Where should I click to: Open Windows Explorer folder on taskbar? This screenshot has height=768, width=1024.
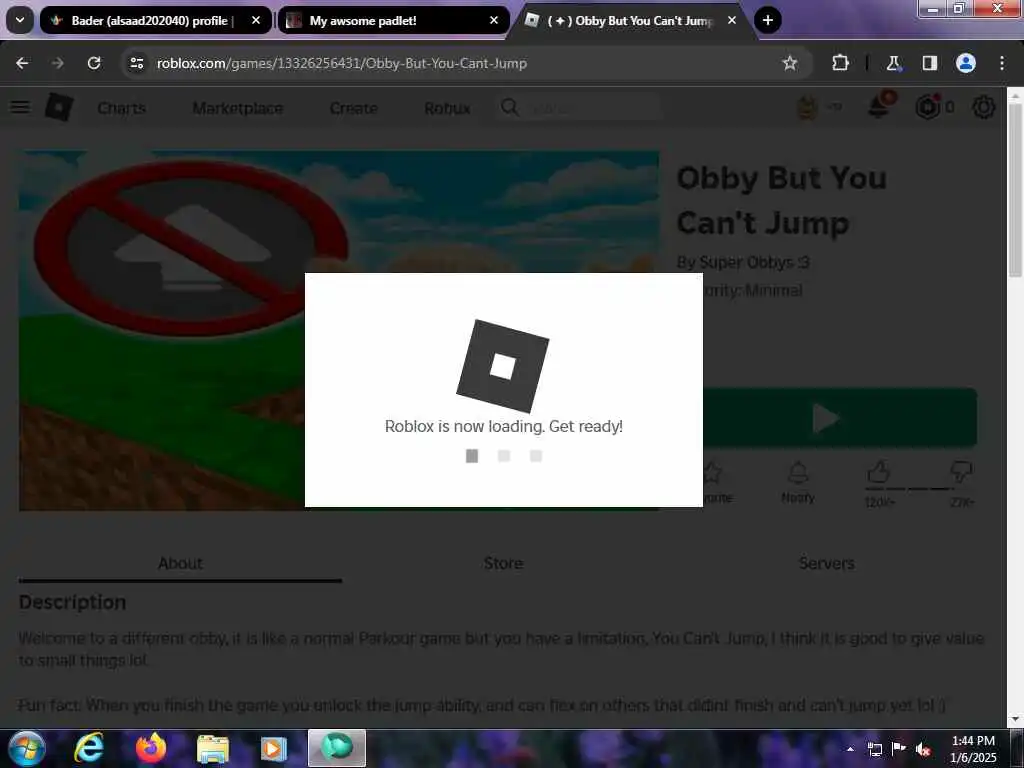[x=213, y=749]
